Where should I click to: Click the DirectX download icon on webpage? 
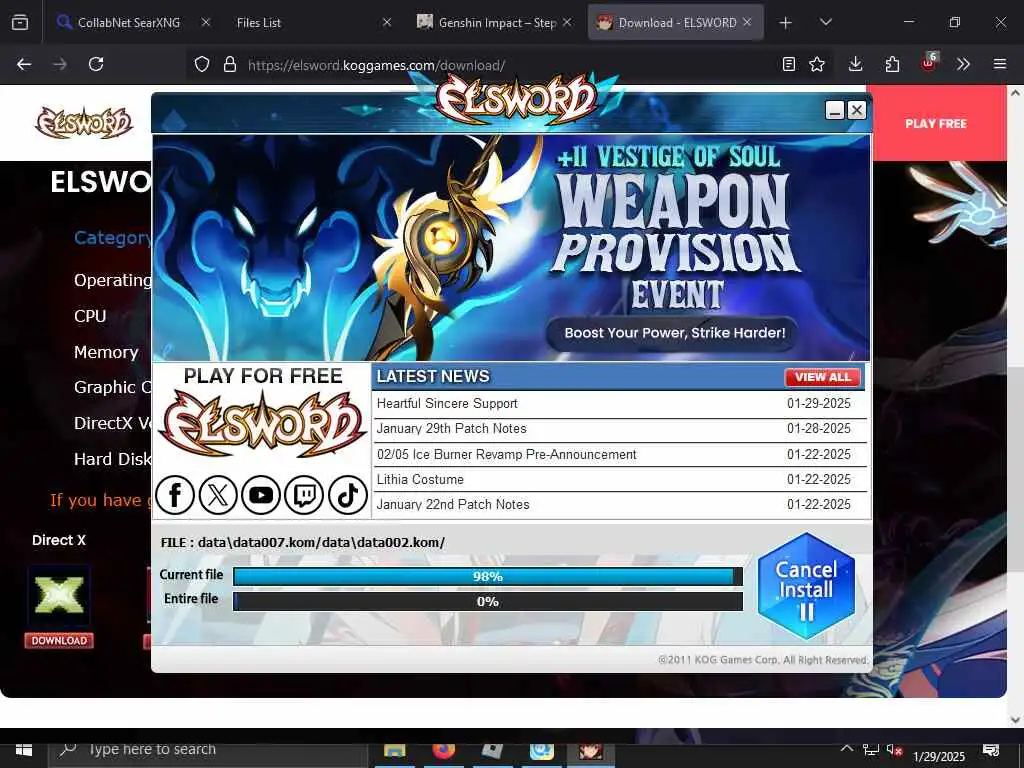[59, 595]
